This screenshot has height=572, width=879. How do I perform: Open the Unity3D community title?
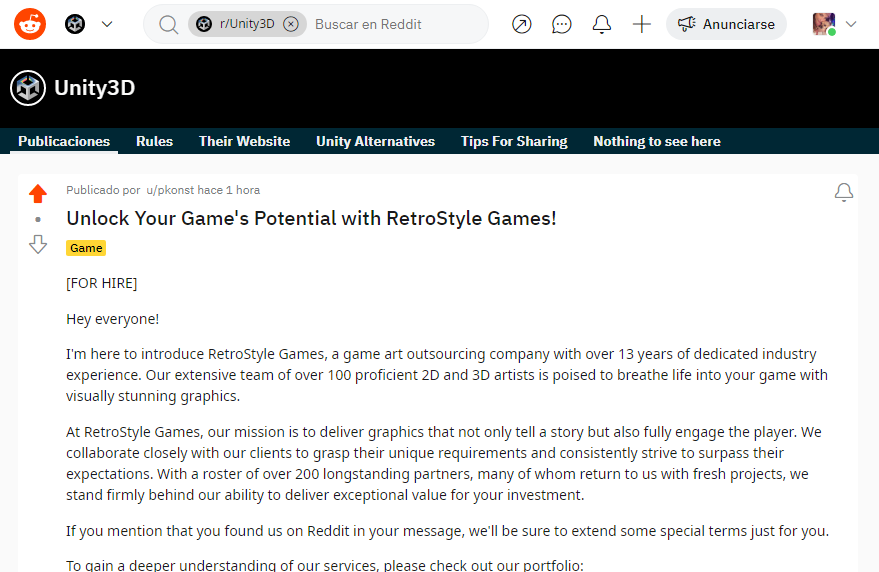pyautogui.click(x=94, y=88)
